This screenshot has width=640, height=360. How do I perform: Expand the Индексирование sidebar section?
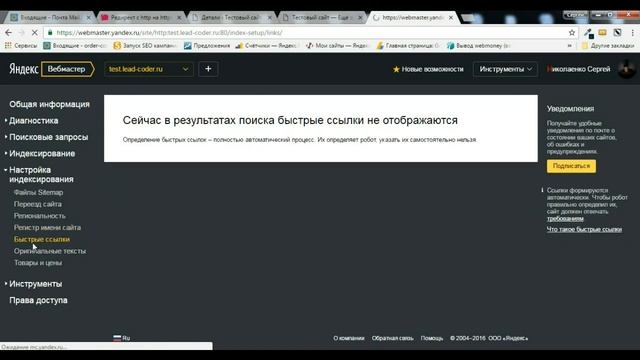(42, 153)
